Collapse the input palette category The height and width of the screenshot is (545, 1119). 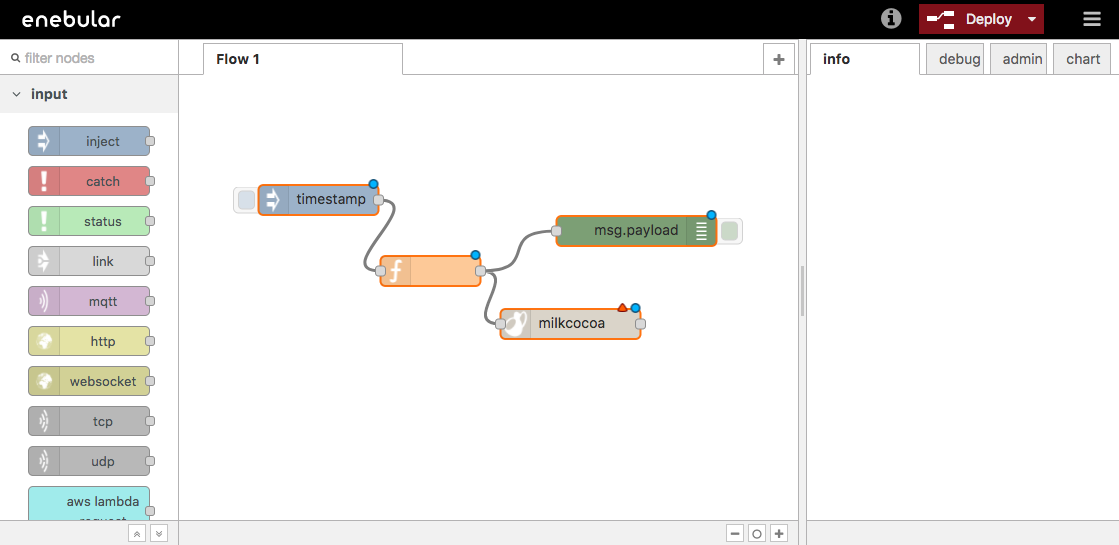17,94
